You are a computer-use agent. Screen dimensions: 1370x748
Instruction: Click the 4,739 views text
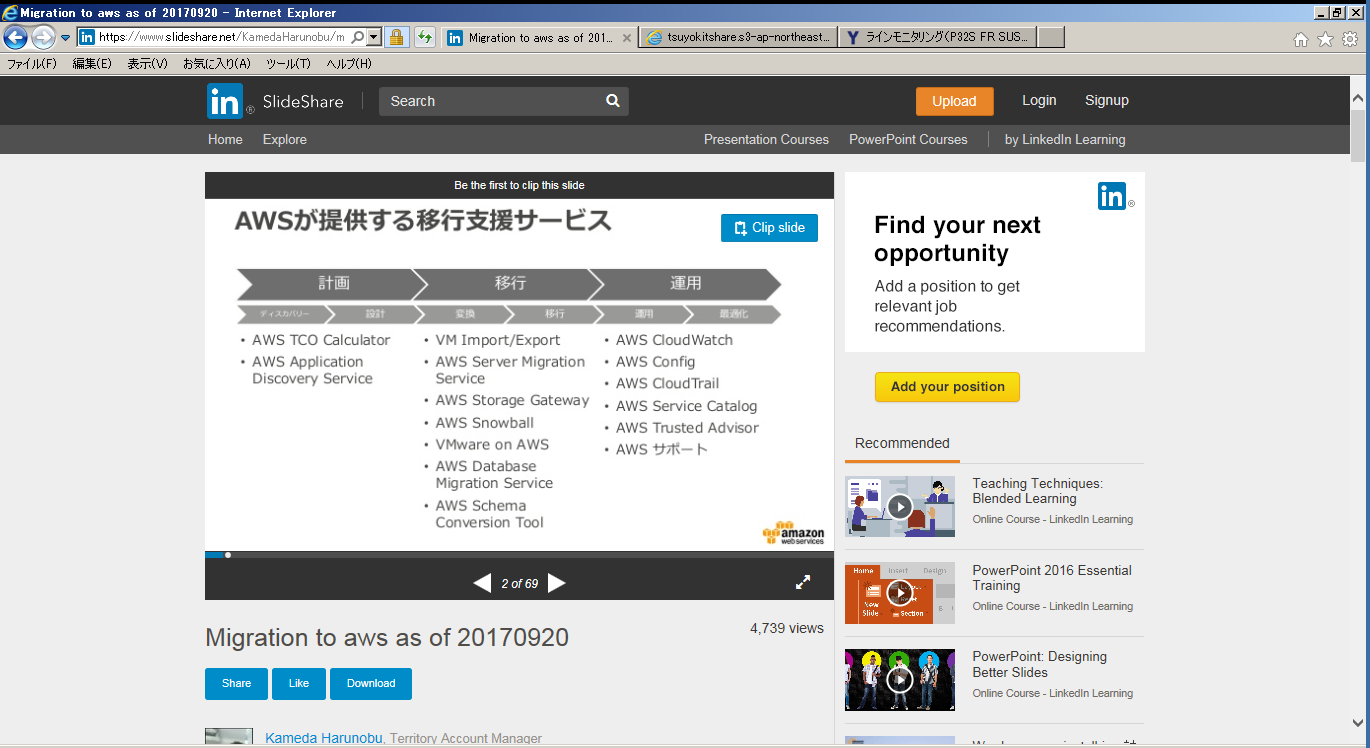click(x=787, y=628)
